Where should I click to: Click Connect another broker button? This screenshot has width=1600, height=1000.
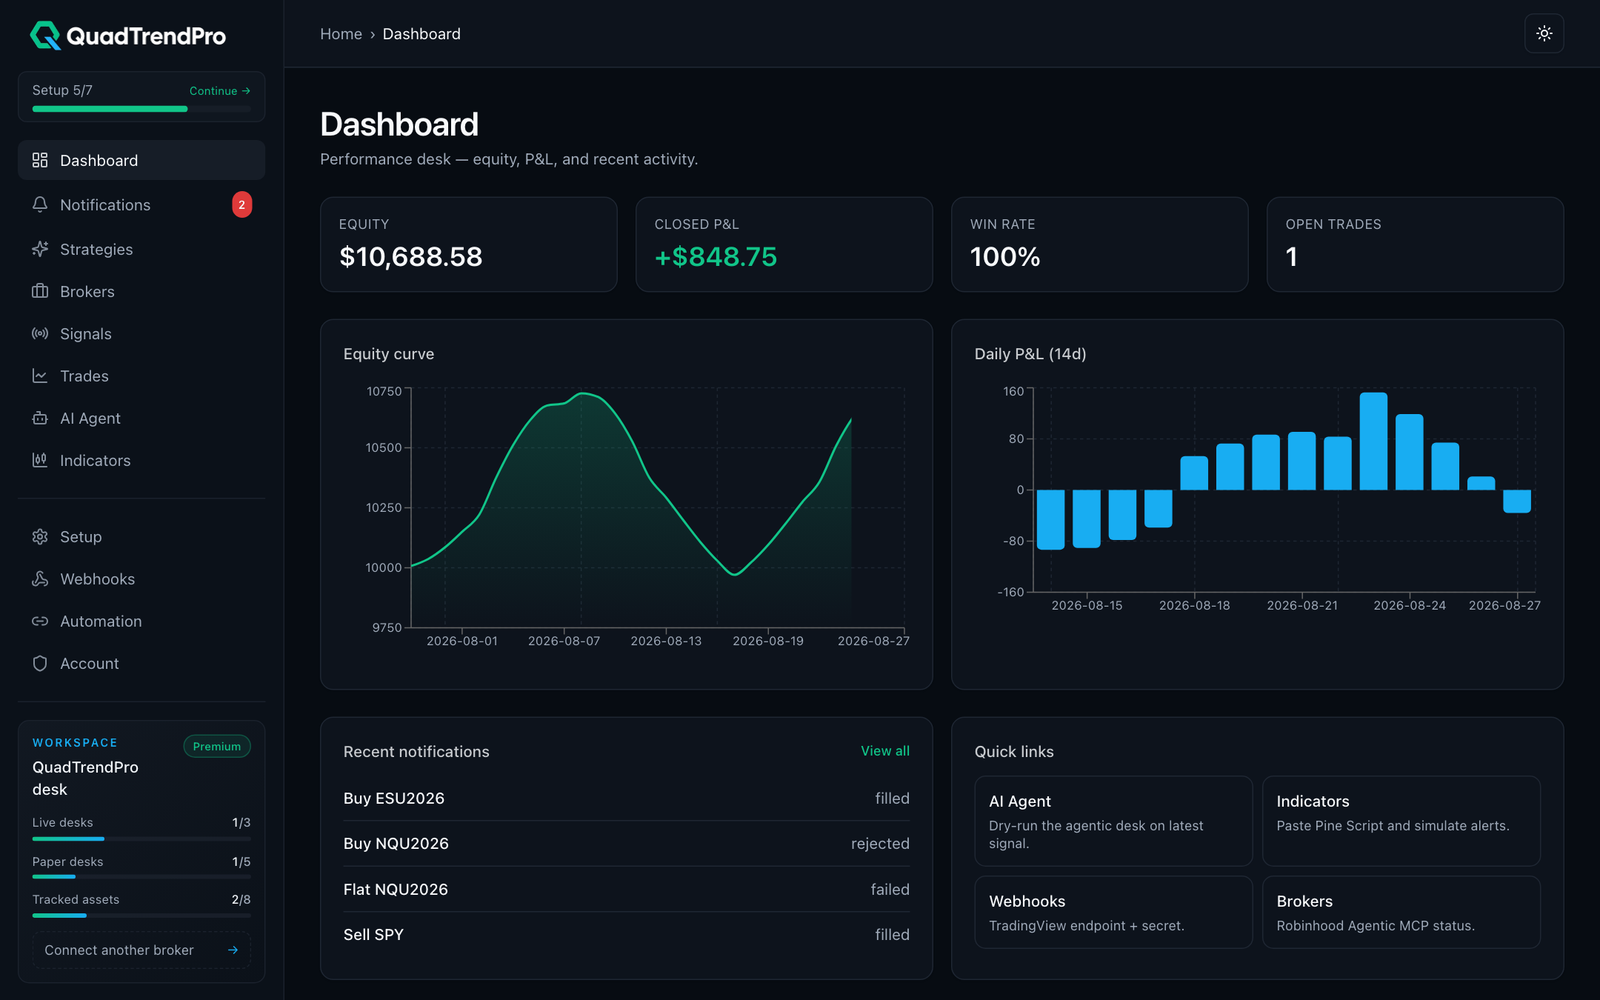141,950
